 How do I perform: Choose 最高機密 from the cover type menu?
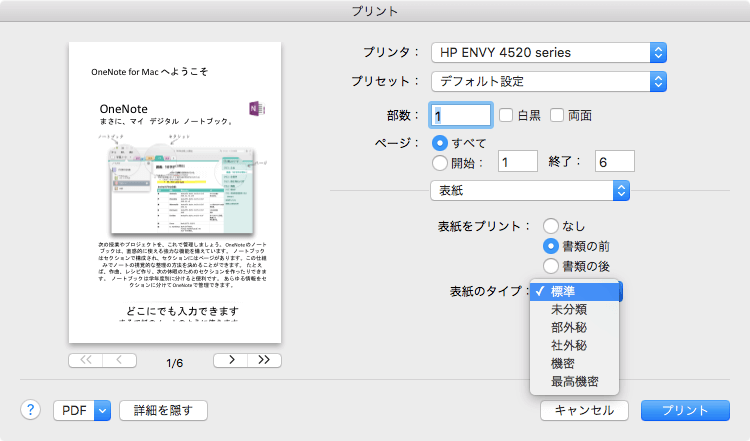coord(574,382)
